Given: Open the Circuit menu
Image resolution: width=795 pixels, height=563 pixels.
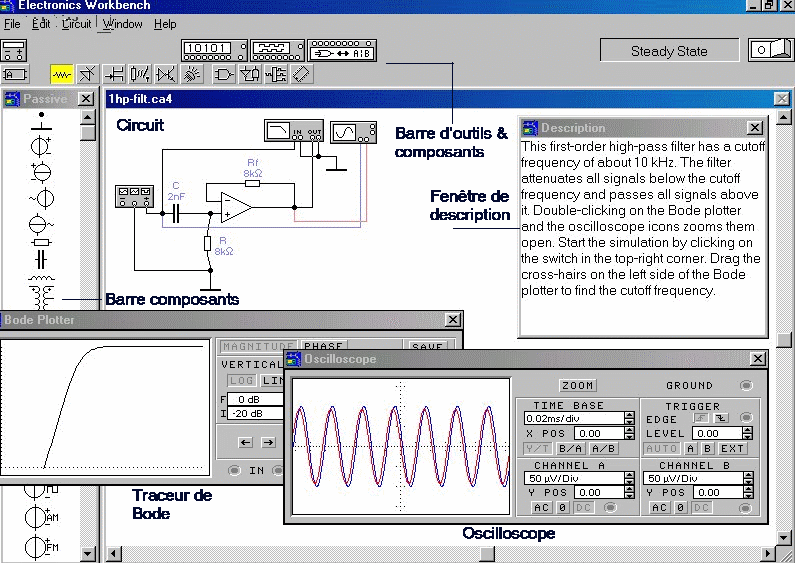Looking at the screenshot, I should tap(77, 24).
